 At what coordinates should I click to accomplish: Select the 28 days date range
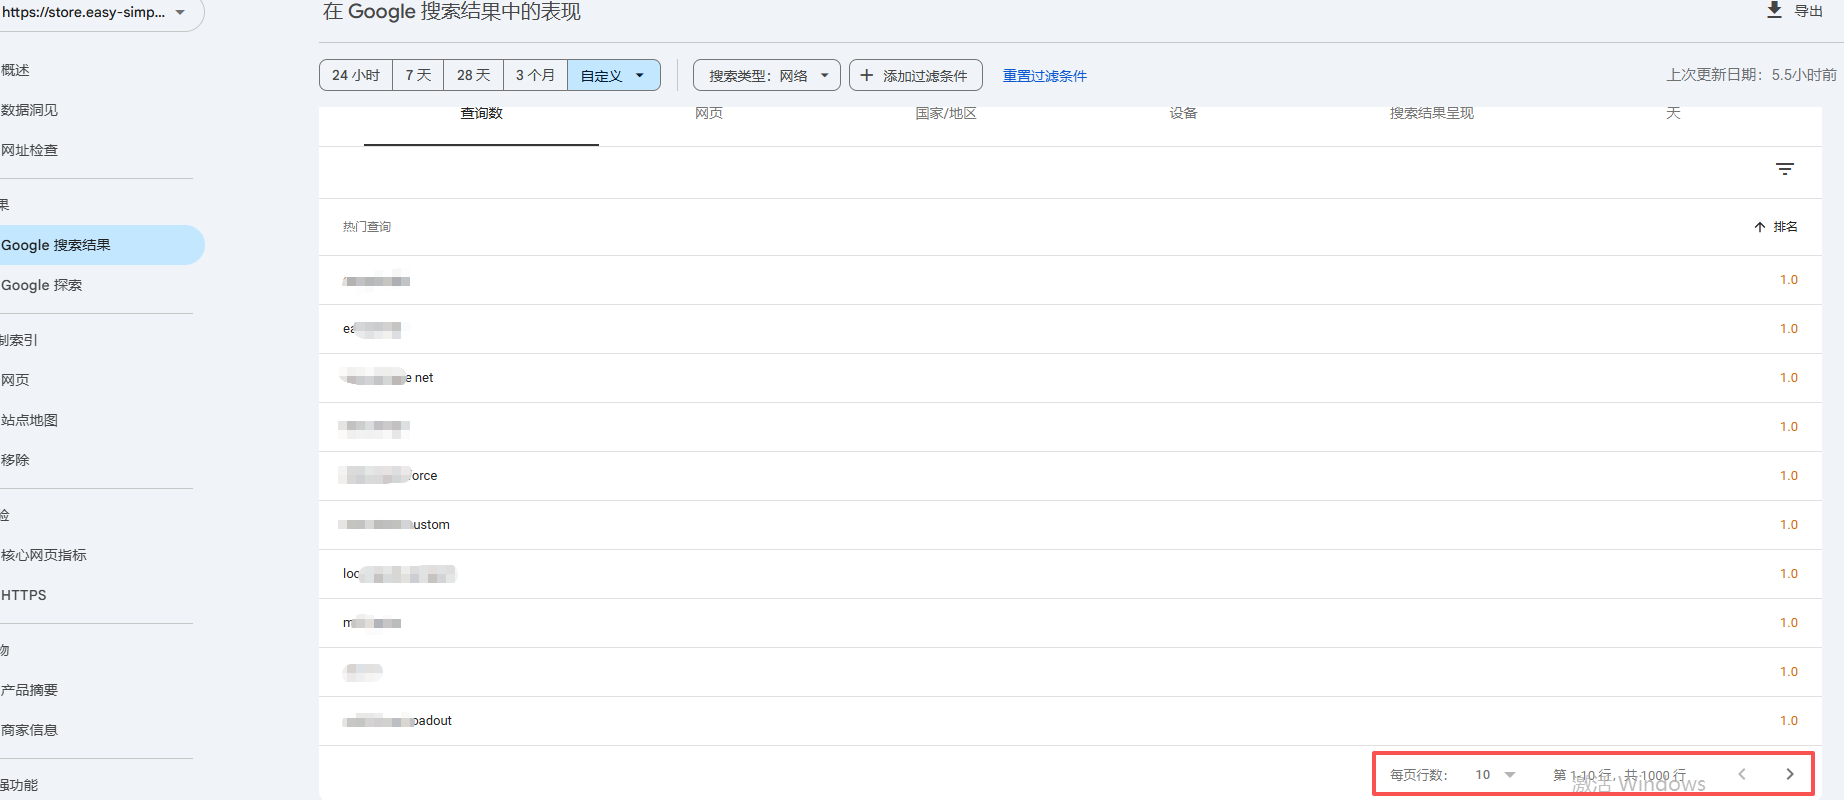click(x=473, y=75)
